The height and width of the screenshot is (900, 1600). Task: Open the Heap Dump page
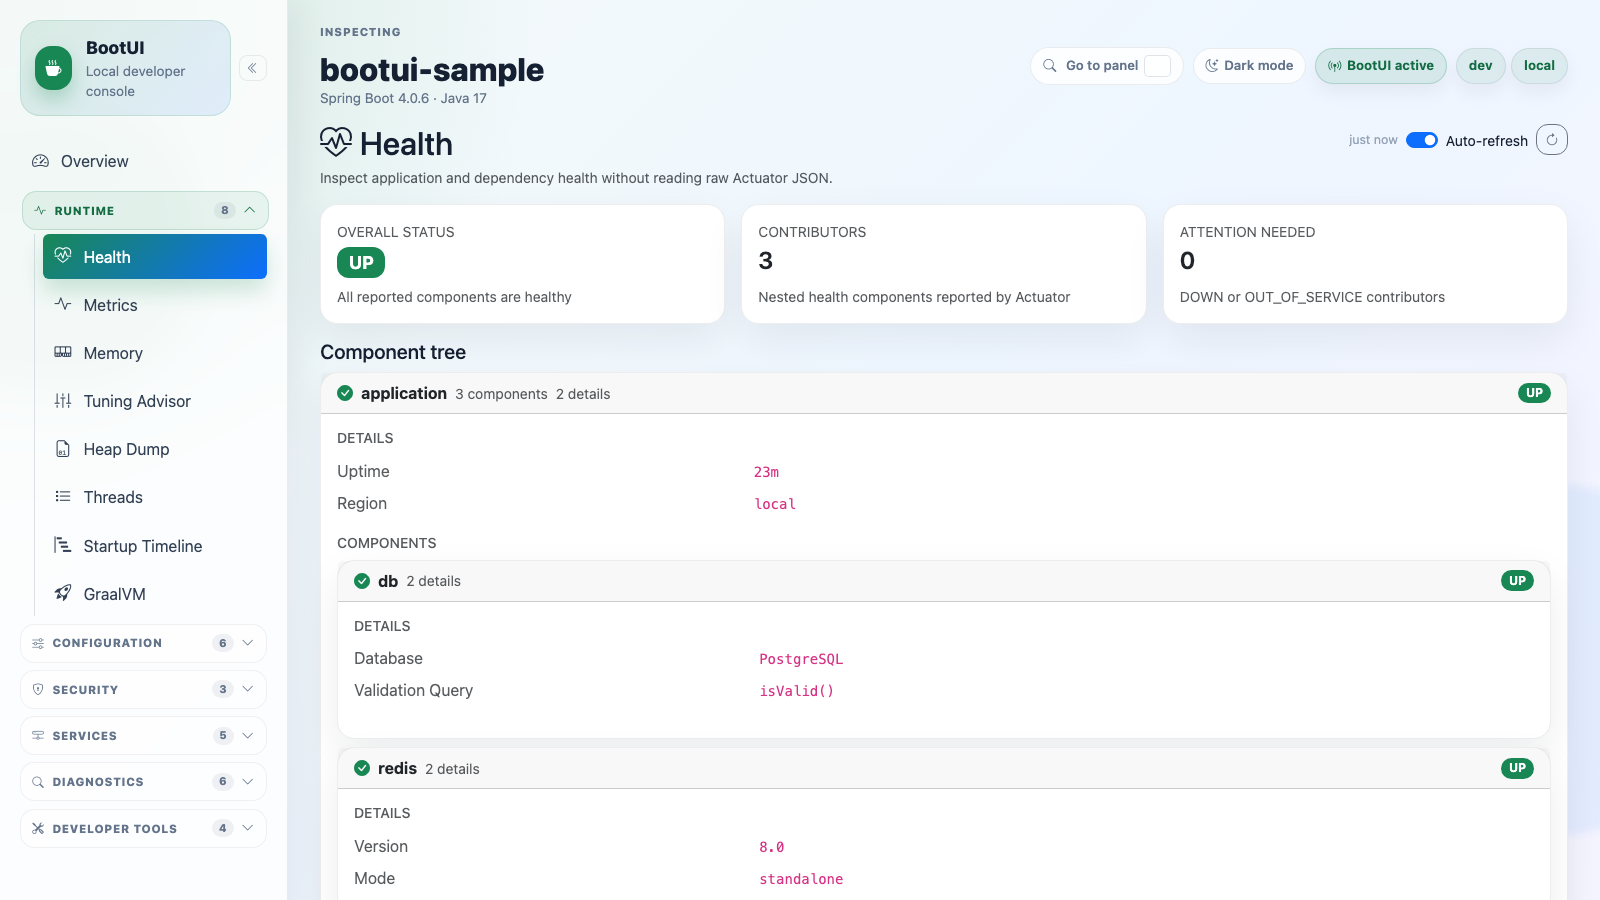[154, 449]
